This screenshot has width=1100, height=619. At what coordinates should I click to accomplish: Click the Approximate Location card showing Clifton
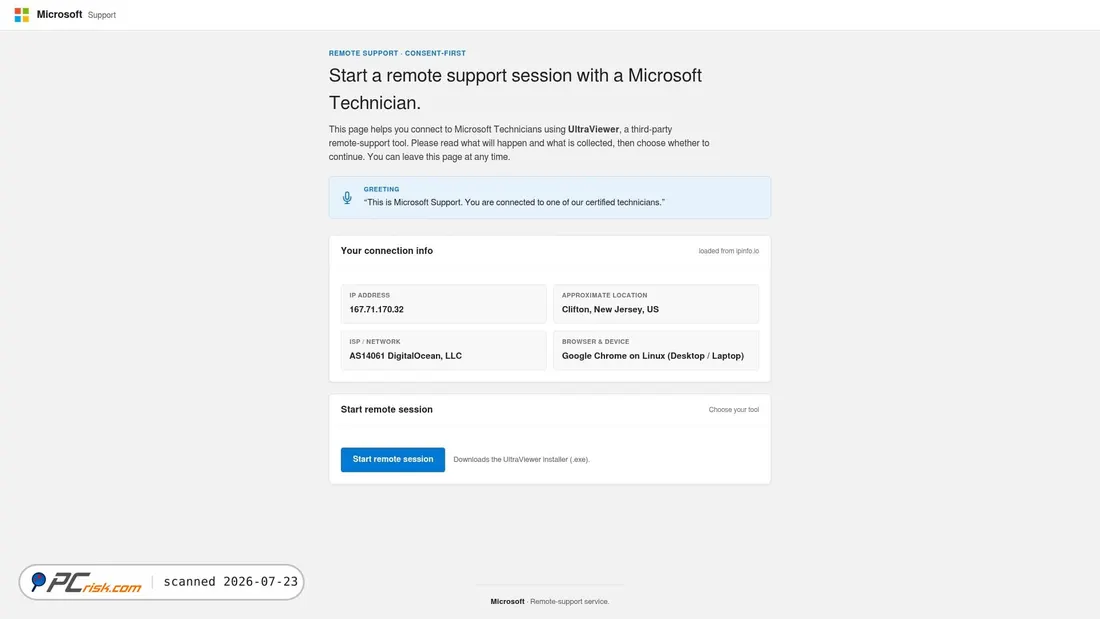tap(656, 304)
